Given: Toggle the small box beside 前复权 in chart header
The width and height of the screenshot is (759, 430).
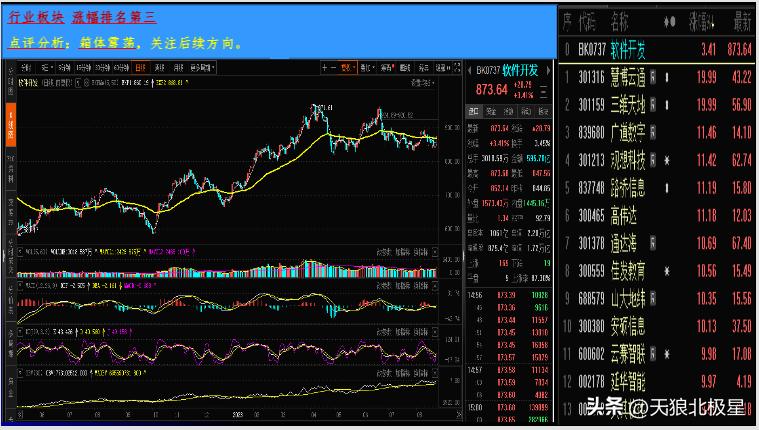Looking at the screenshot, I should click(78, 83).
